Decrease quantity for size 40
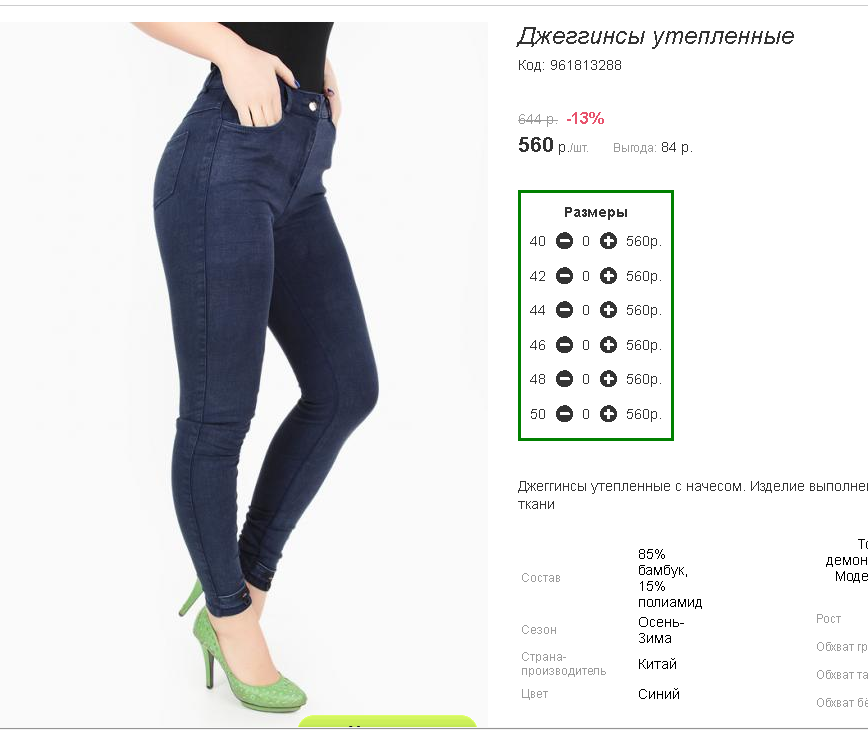The image size is (868, 730). pos(564,241)
